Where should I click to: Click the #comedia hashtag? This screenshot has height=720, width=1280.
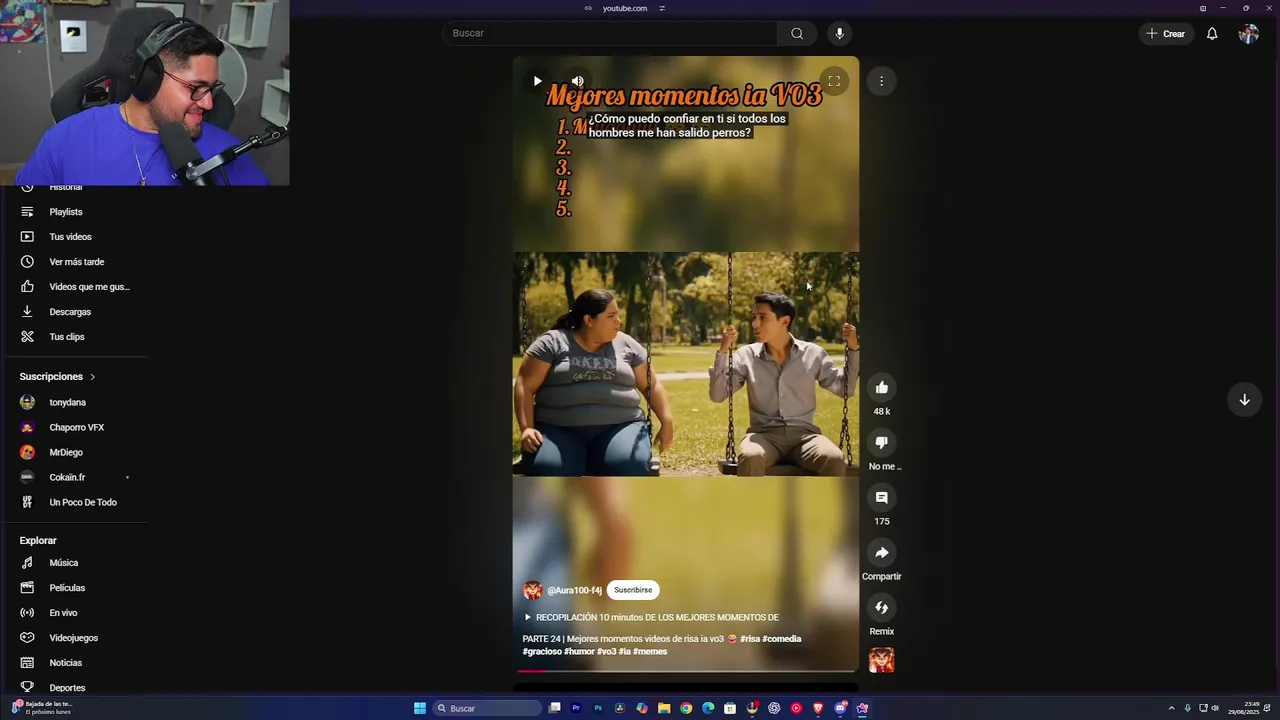[782, 639]
